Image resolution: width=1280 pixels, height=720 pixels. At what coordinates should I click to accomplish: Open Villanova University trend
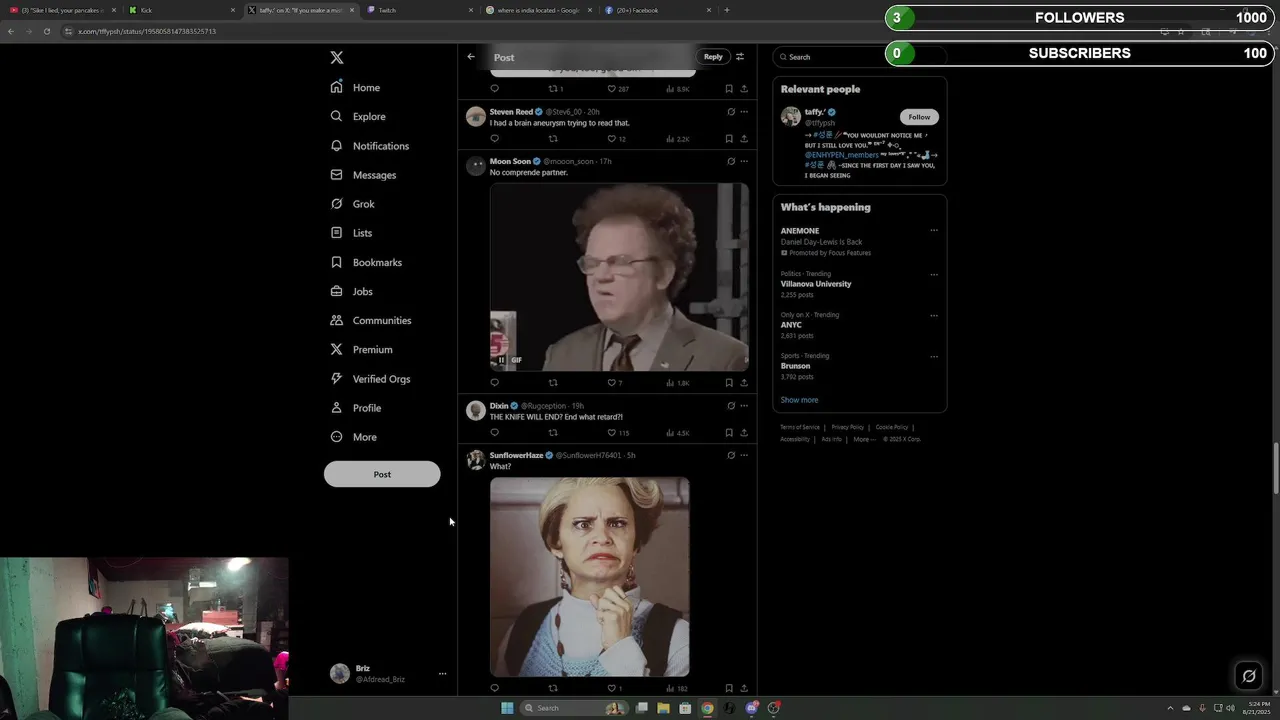click(x=816, y=284)
